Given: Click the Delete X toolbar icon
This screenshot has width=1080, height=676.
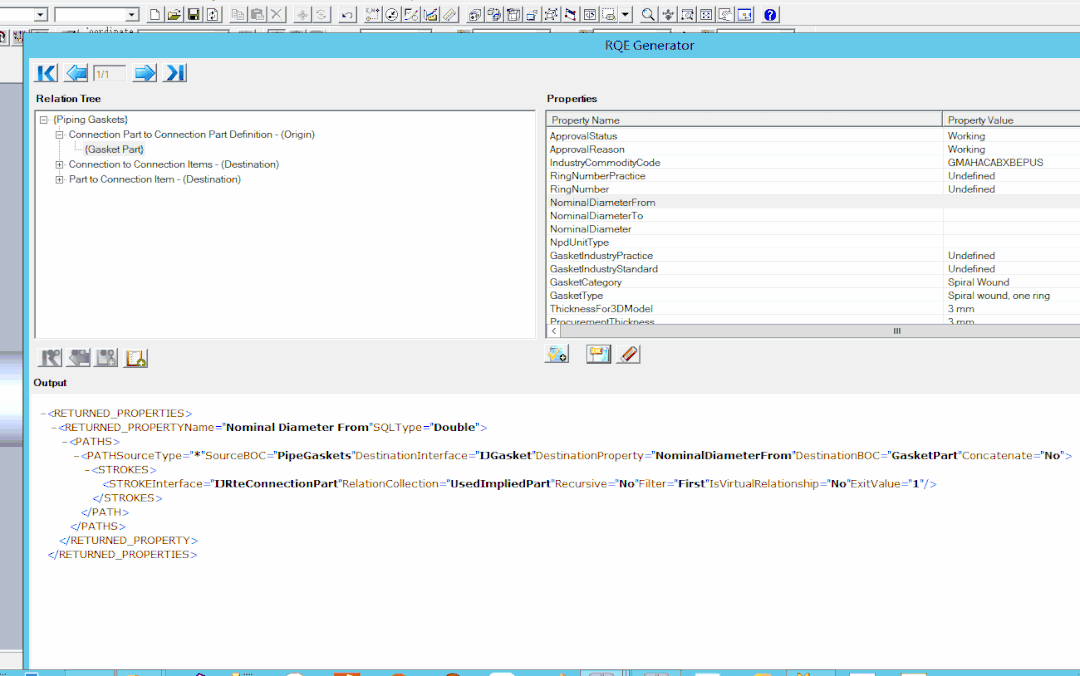Looking at the screenshot, I should [x=277, y=14].
